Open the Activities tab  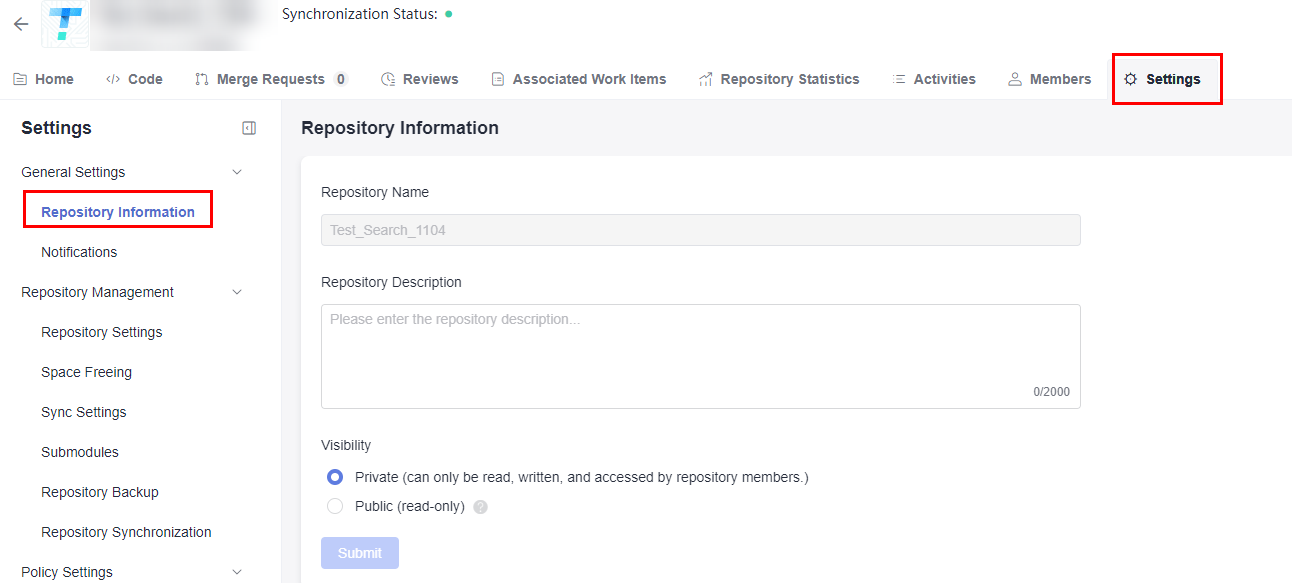[934, 79]
